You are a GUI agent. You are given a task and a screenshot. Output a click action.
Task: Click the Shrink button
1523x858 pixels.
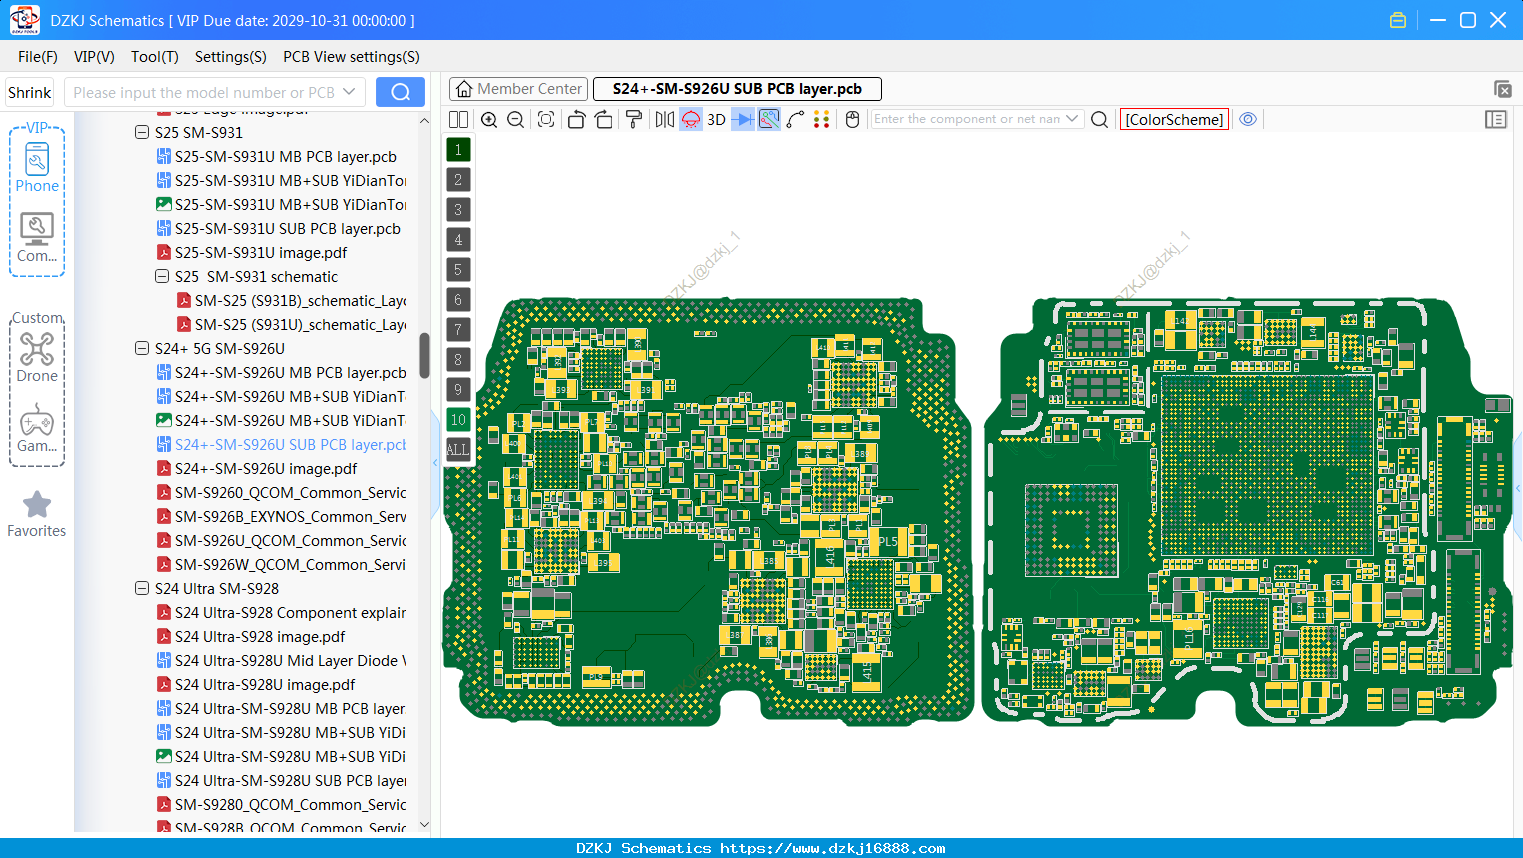click(29, 92)
